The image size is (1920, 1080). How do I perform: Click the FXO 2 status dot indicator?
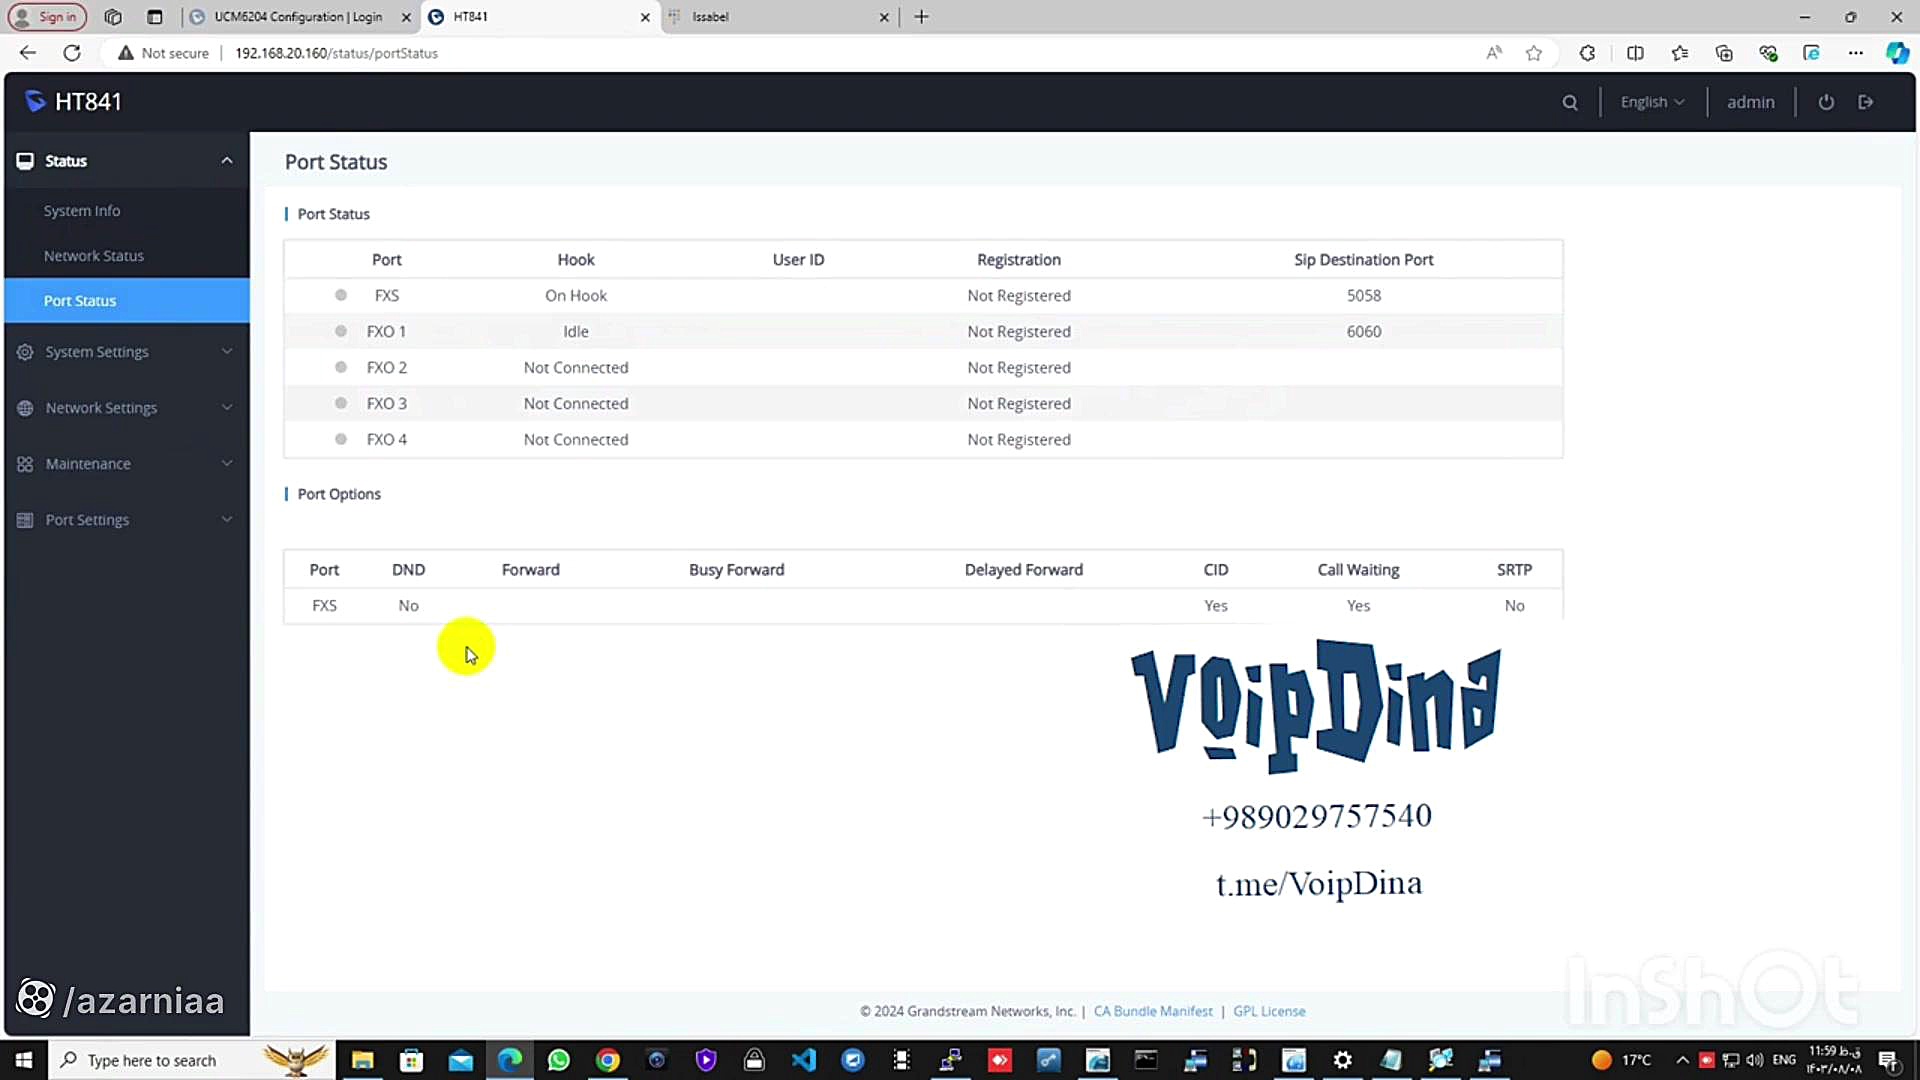click(x=341, y=367)
